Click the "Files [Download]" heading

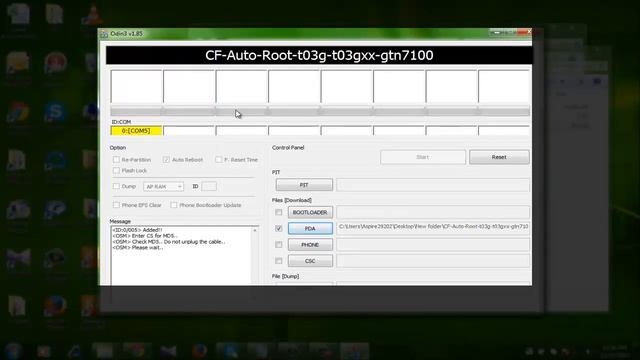click(x=292, y=200)
